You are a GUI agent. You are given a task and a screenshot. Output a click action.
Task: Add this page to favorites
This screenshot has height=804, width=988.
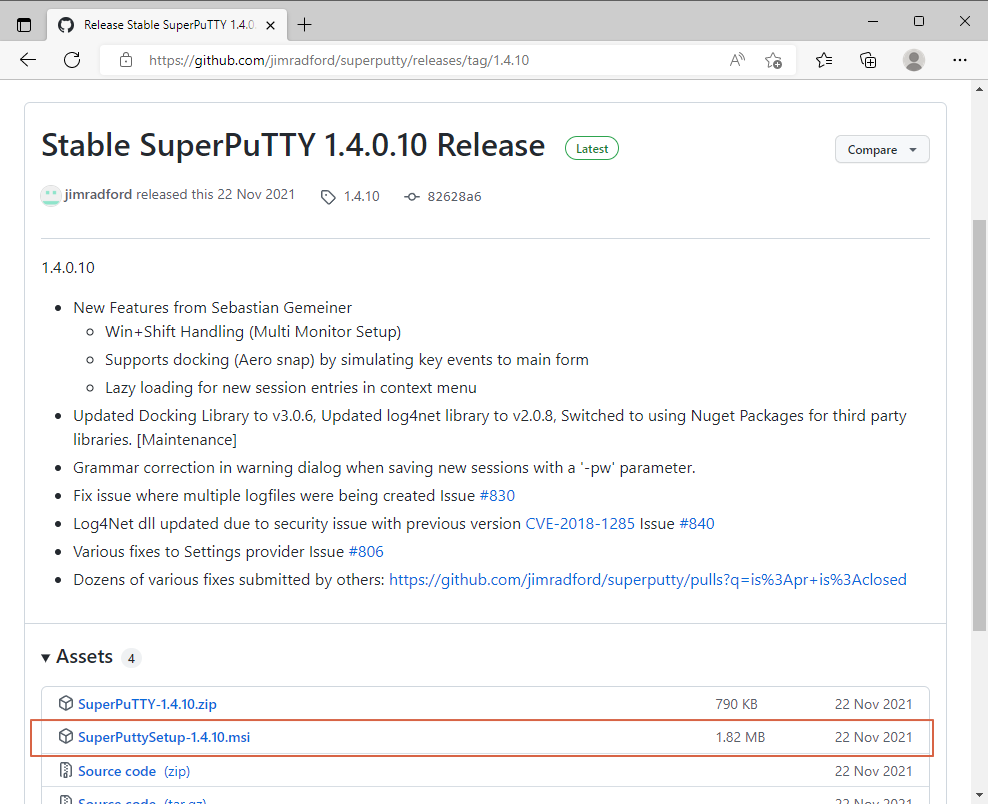773,60
